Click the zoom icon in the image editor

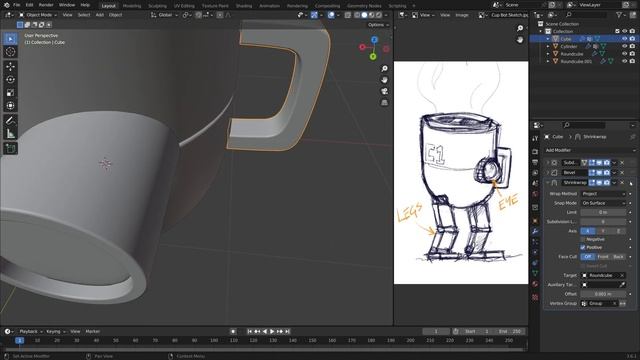[x=520, y=28]
